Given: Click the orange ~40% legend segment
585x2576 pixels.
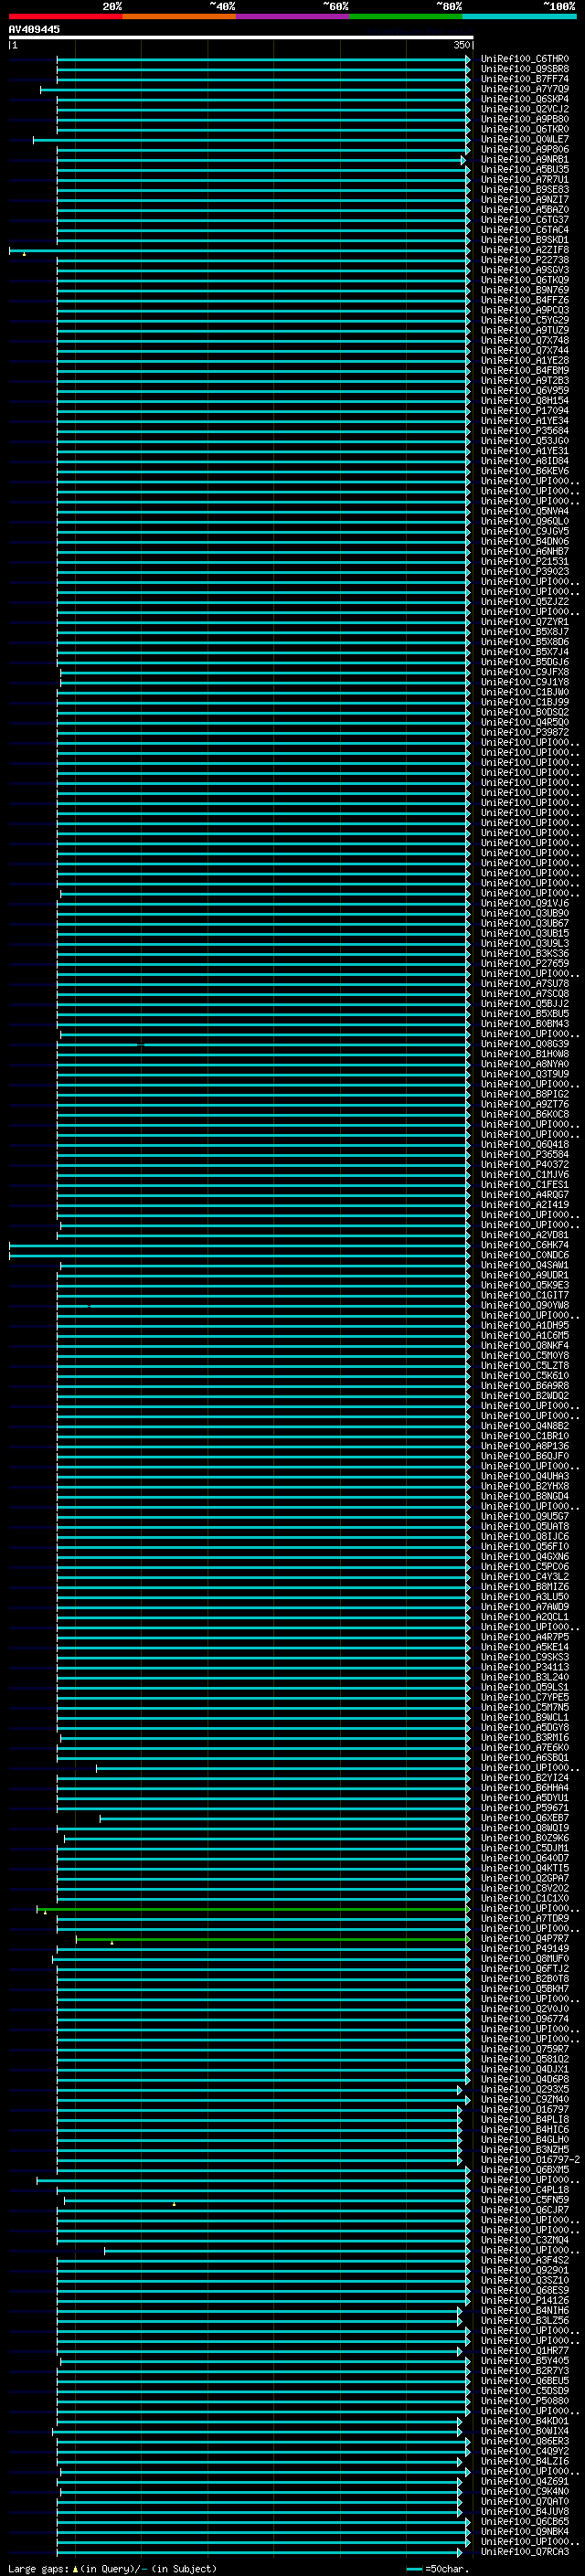Looking at the screenshot, I should [x=179, y=16].
